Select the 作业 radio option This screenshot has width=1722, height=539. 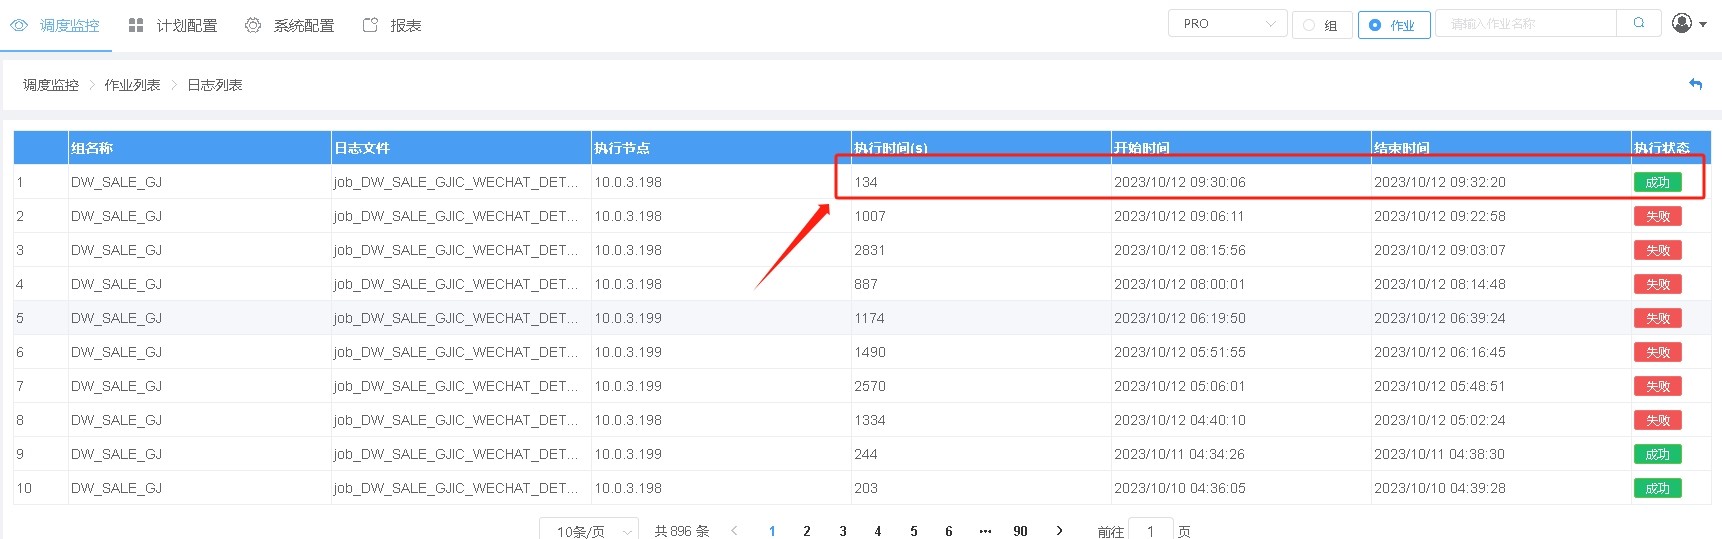(x=1376, y=25)
